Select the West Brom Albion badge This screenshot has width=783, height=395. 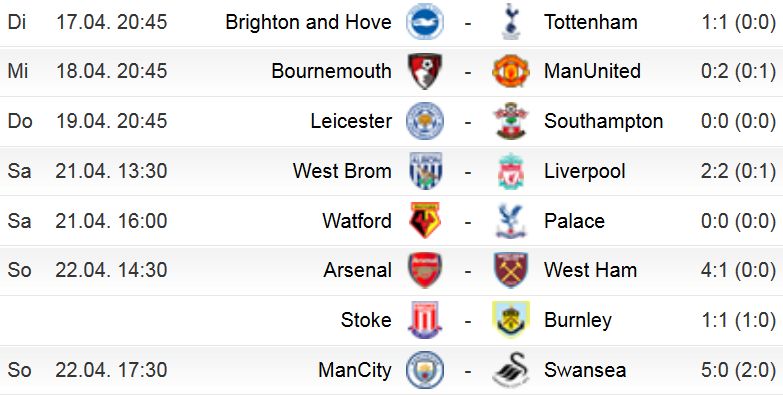pos(424,171)
